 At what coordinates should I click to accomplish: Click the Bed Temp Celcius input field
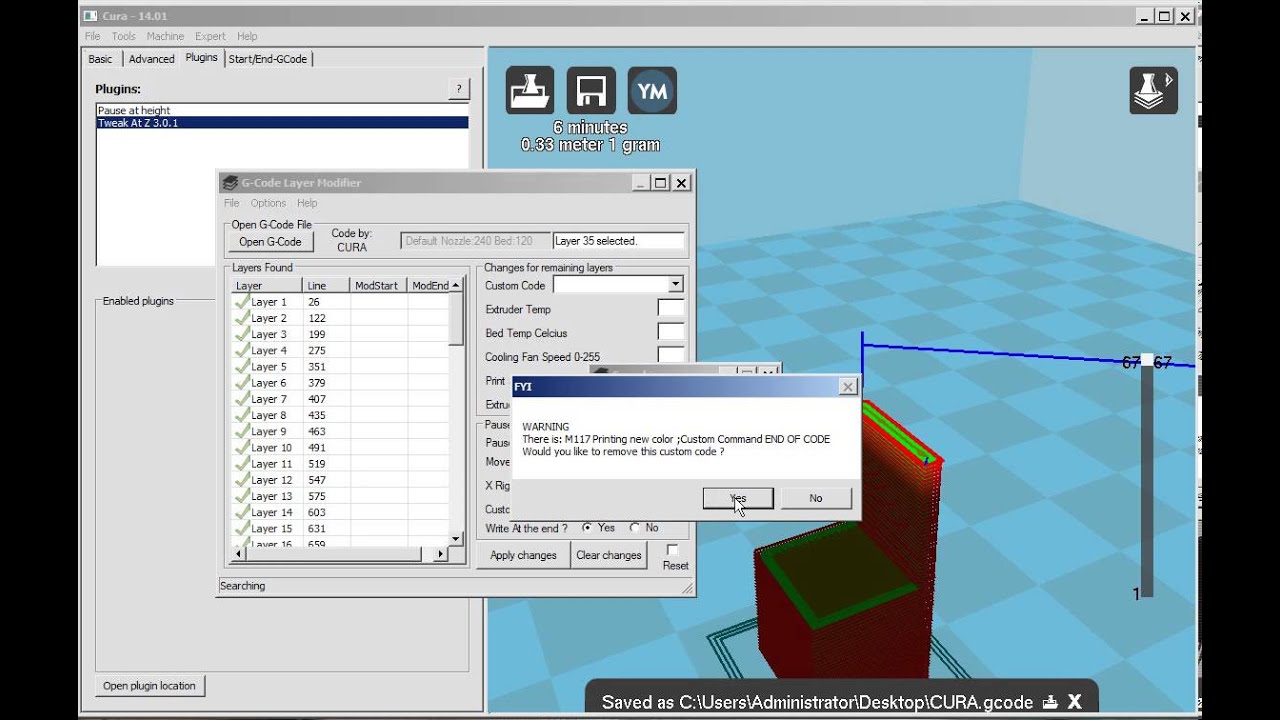coord(670,333)
